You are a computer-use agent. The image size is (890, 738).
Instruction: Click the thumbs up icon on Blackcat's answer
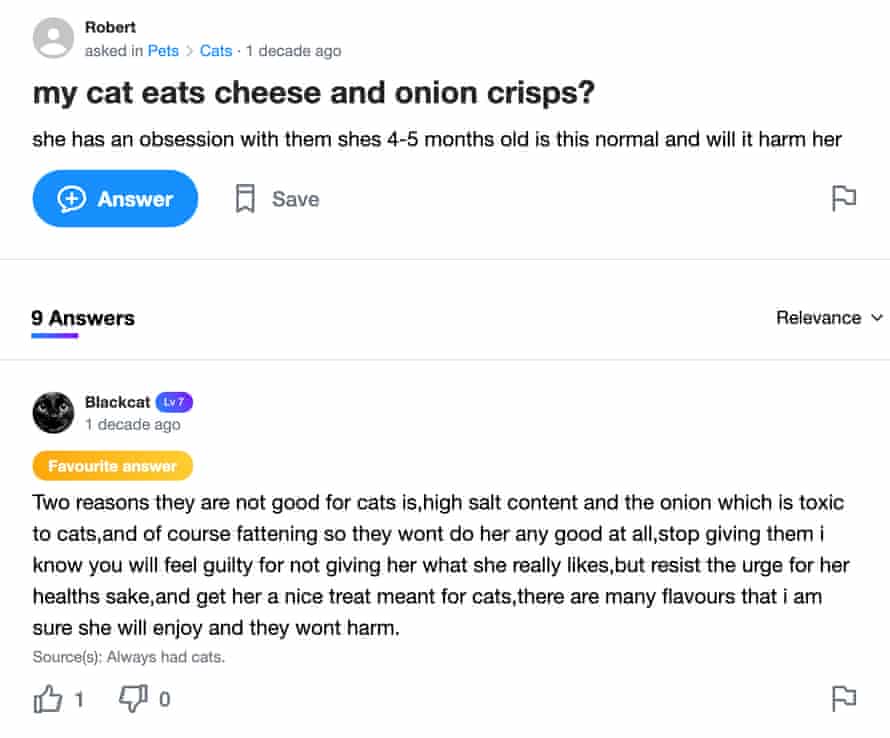pos(48,699)
